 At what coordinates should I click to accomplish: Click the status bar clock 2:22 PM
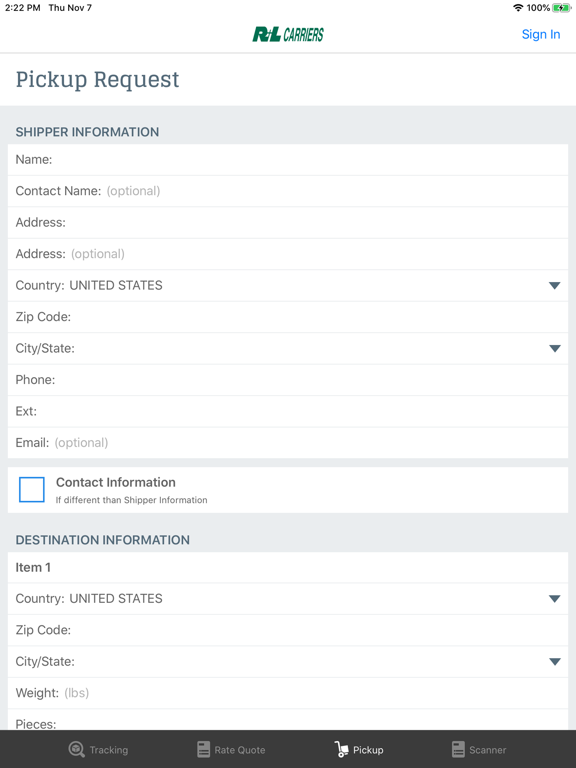(23, 8)
